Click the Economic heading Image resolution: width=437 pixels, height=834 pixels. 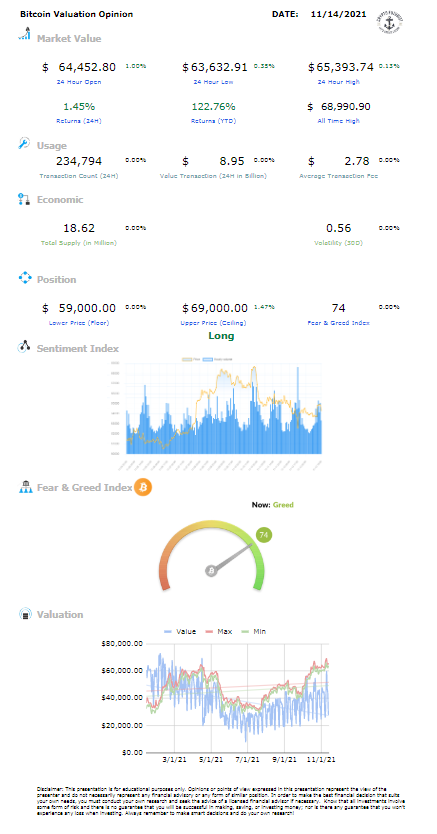click(x=60, y=199)
